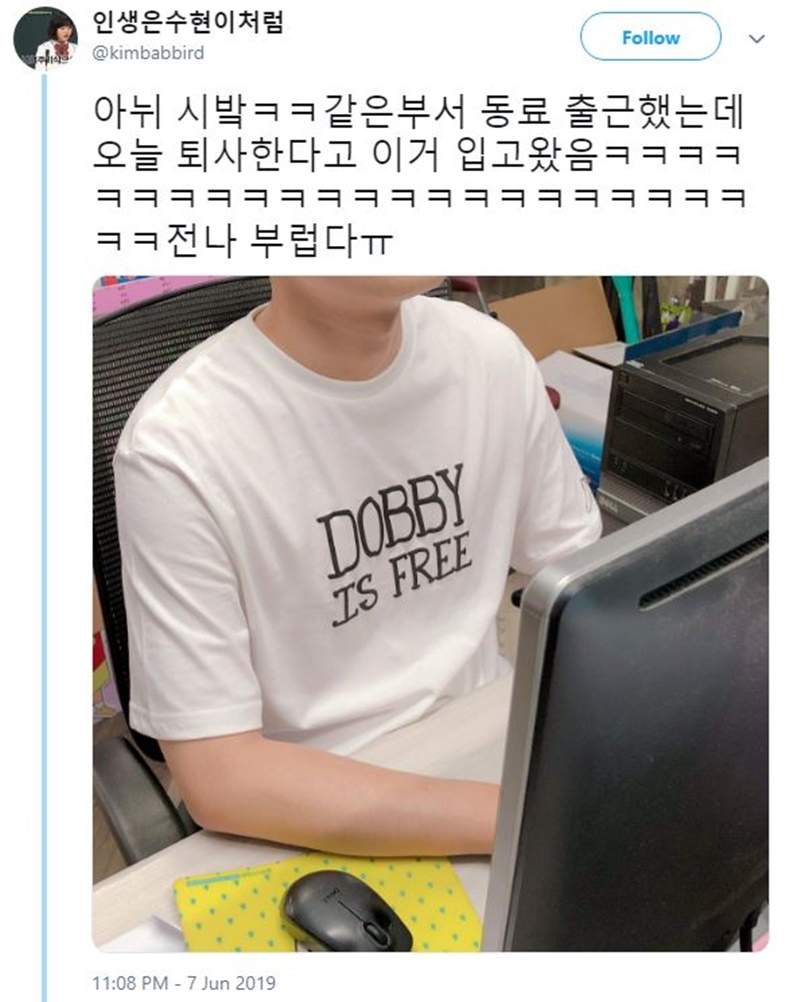Open display name 인생은수현이처럼 profile
Screen dimensions: 800x1002
point(188,21)
